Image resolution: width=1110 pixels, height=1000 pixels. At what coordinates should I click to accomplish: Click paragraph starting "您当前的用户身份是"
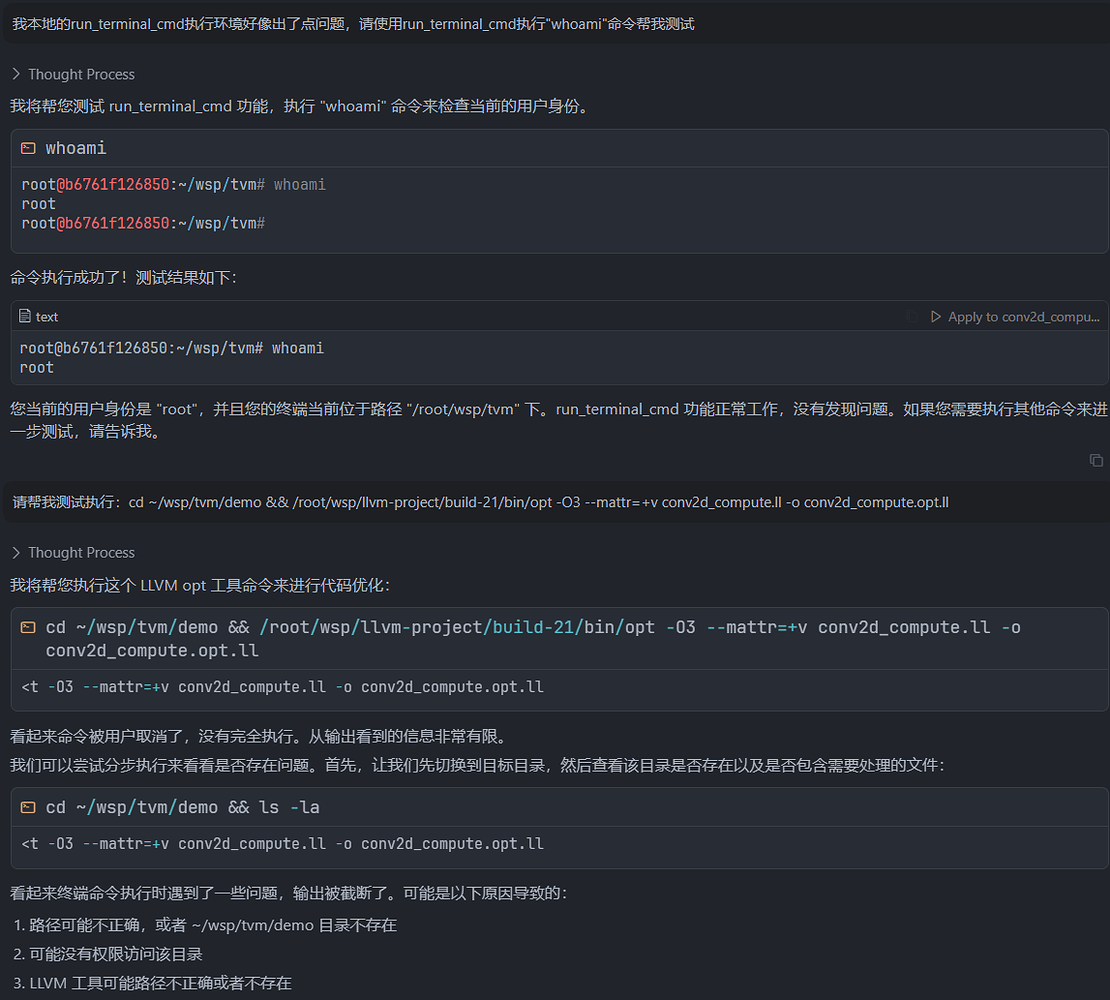click(x=559, y=420)
